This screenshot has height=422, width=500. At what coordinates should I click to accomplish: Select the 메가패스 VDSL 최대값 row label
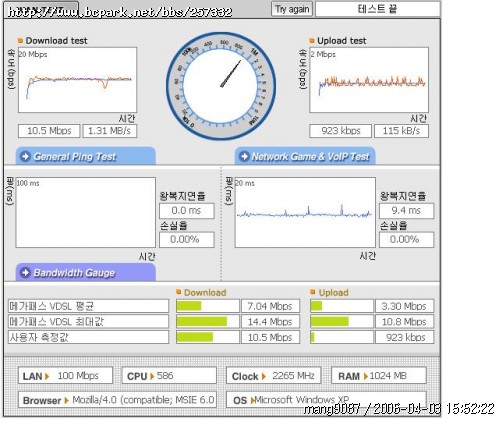(88, 322)
